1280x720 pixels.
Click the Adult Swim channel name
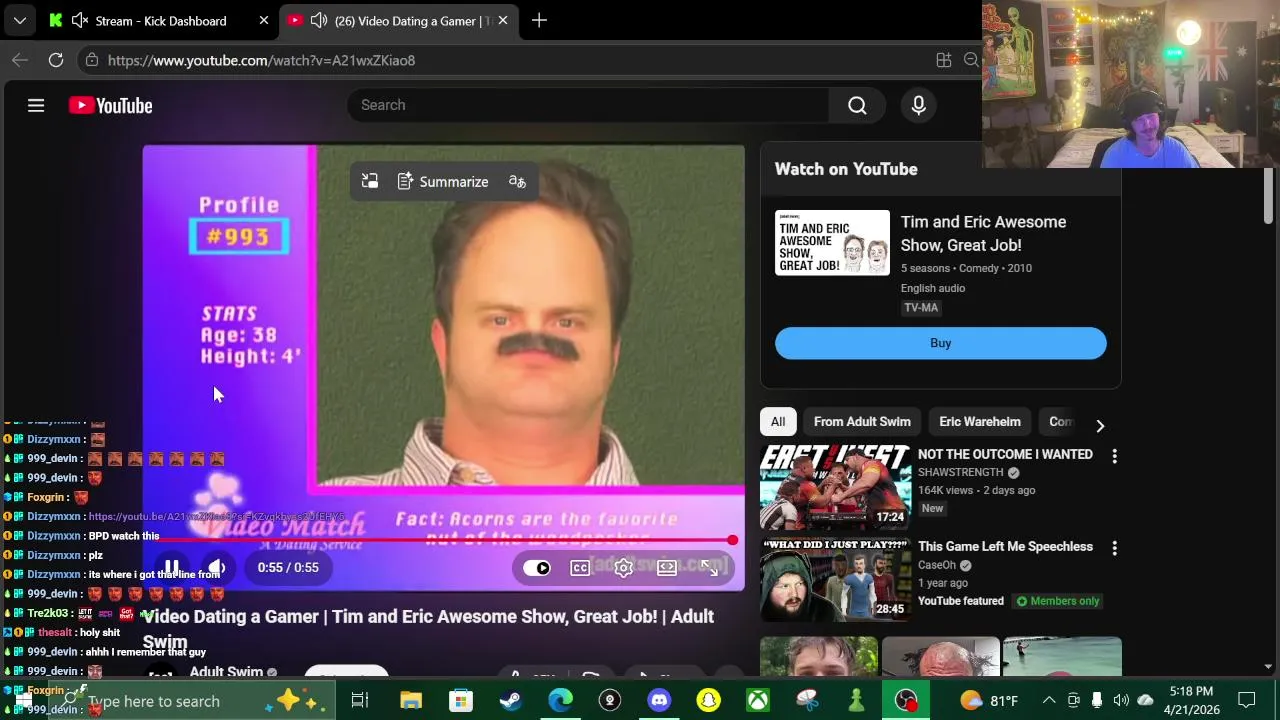tap(226, 672)
